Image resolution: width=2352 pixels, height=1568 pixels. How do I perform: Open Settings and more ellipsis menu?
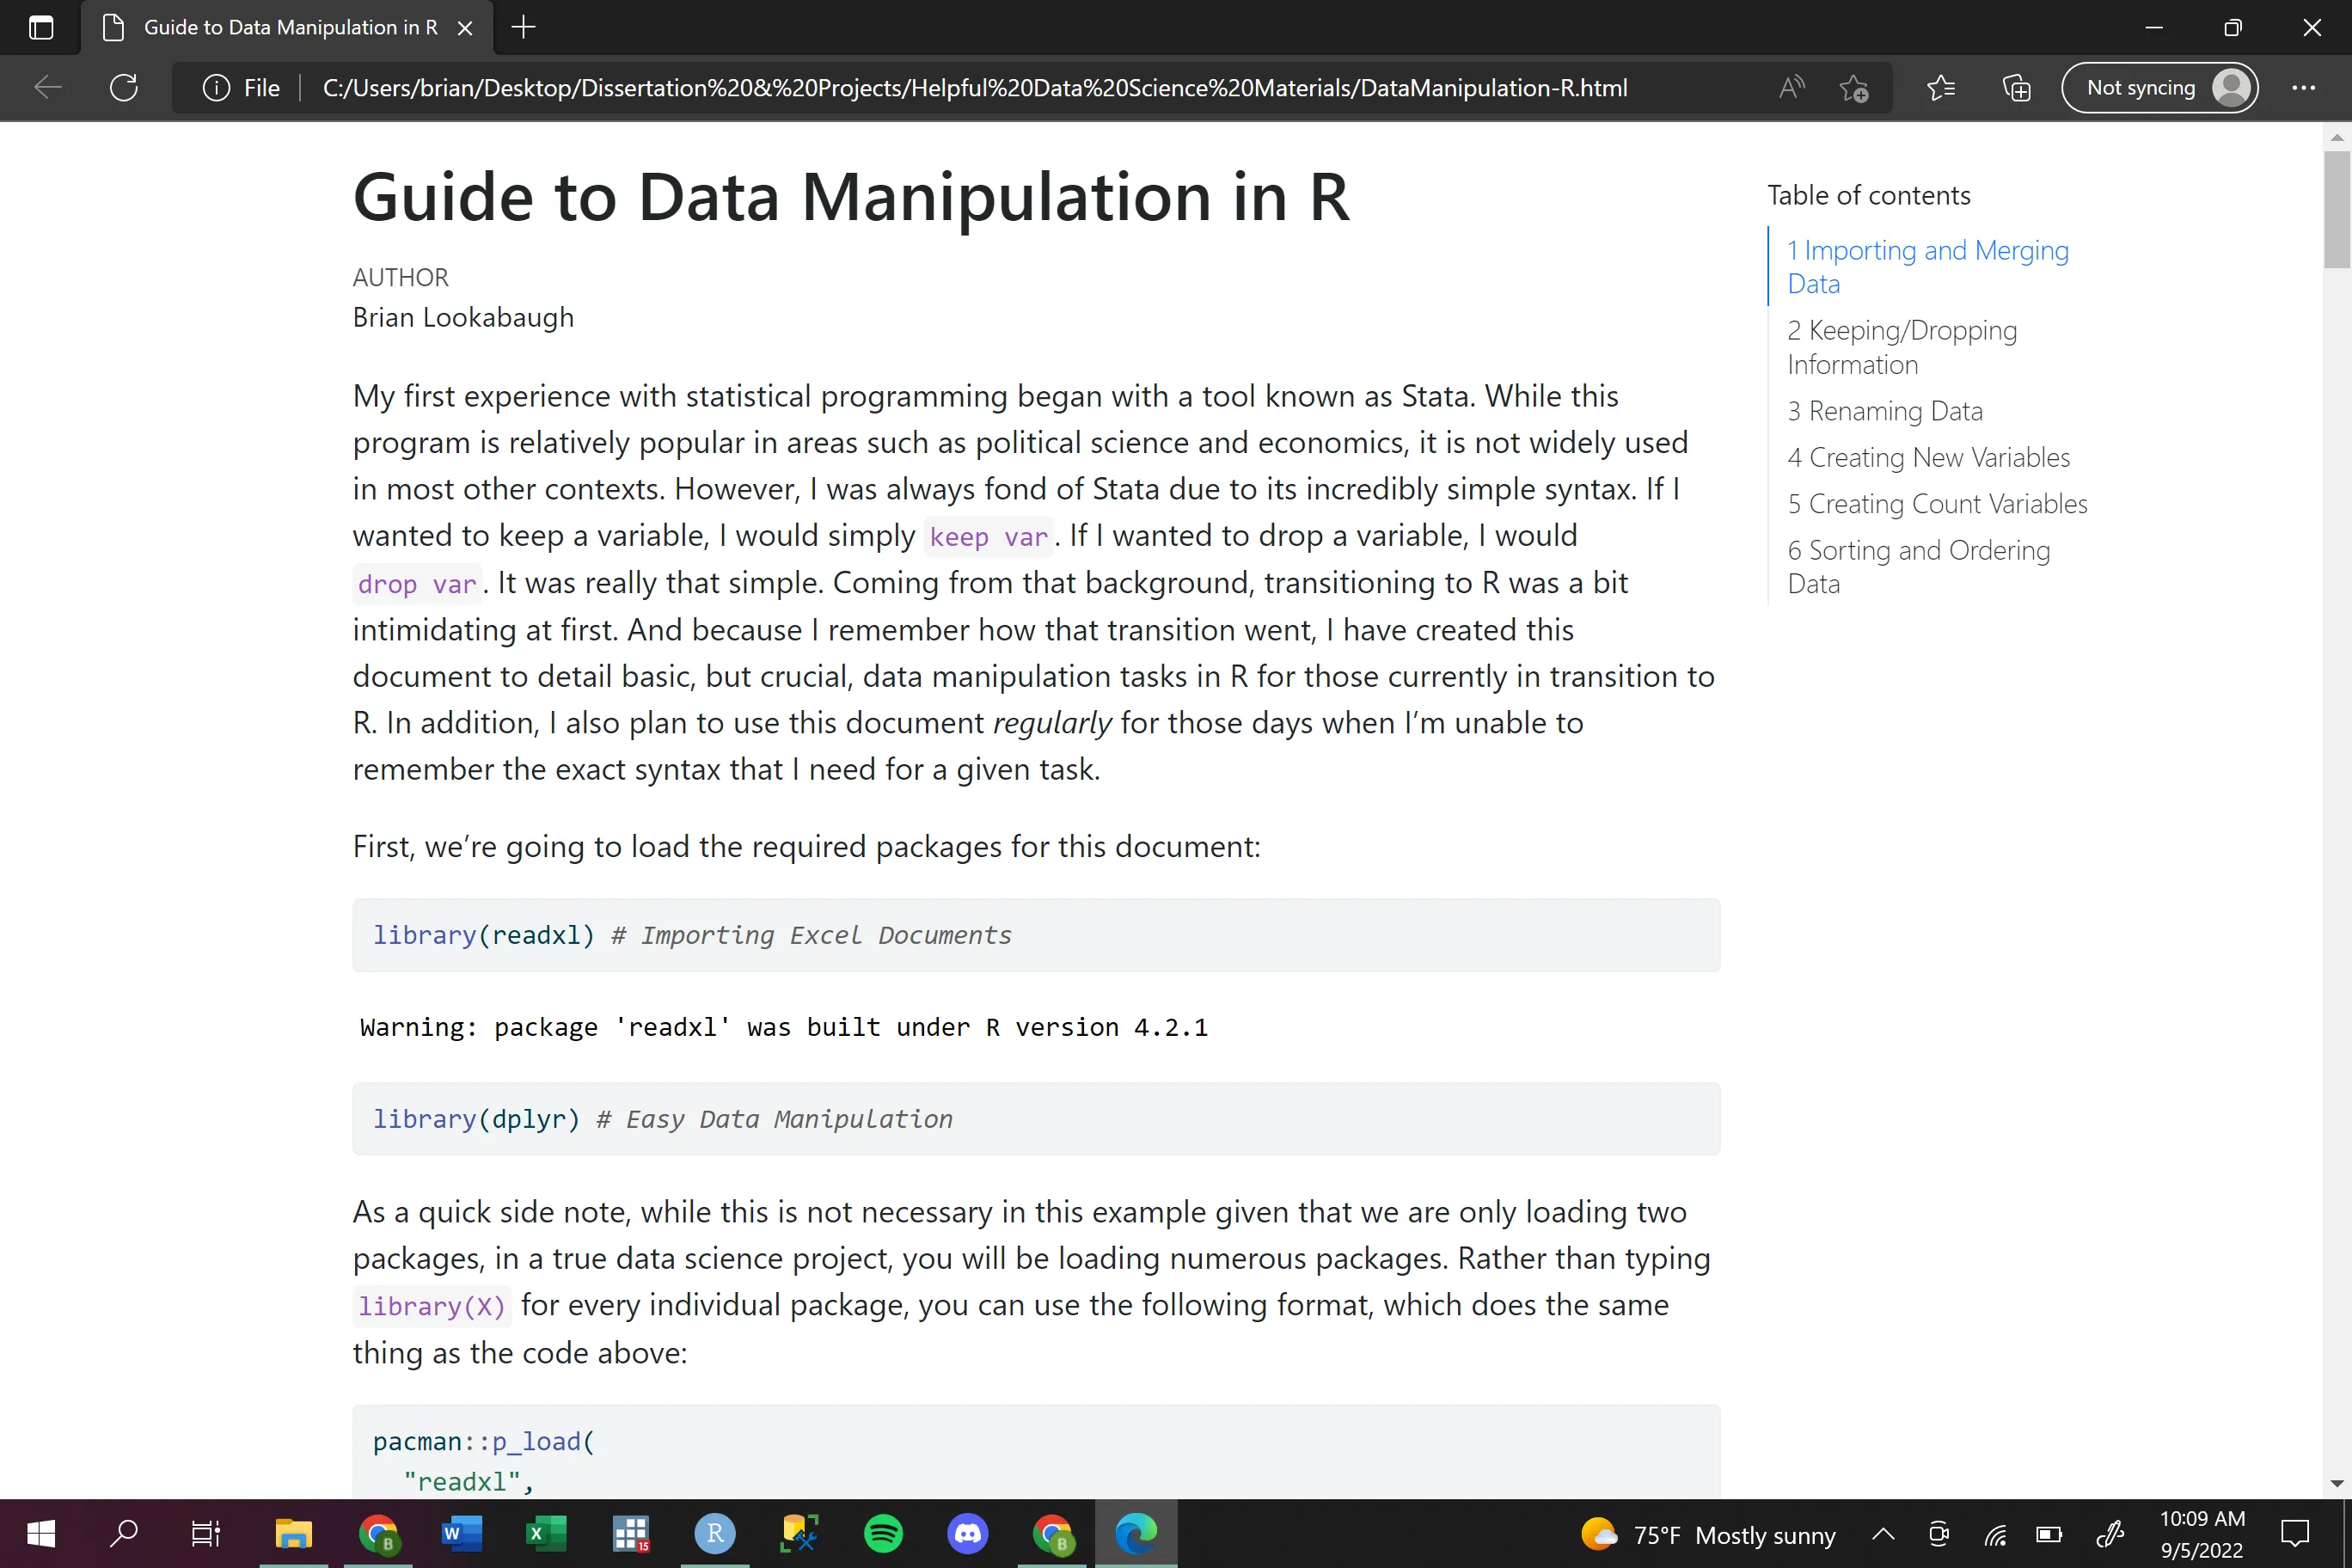(2303, 88)
